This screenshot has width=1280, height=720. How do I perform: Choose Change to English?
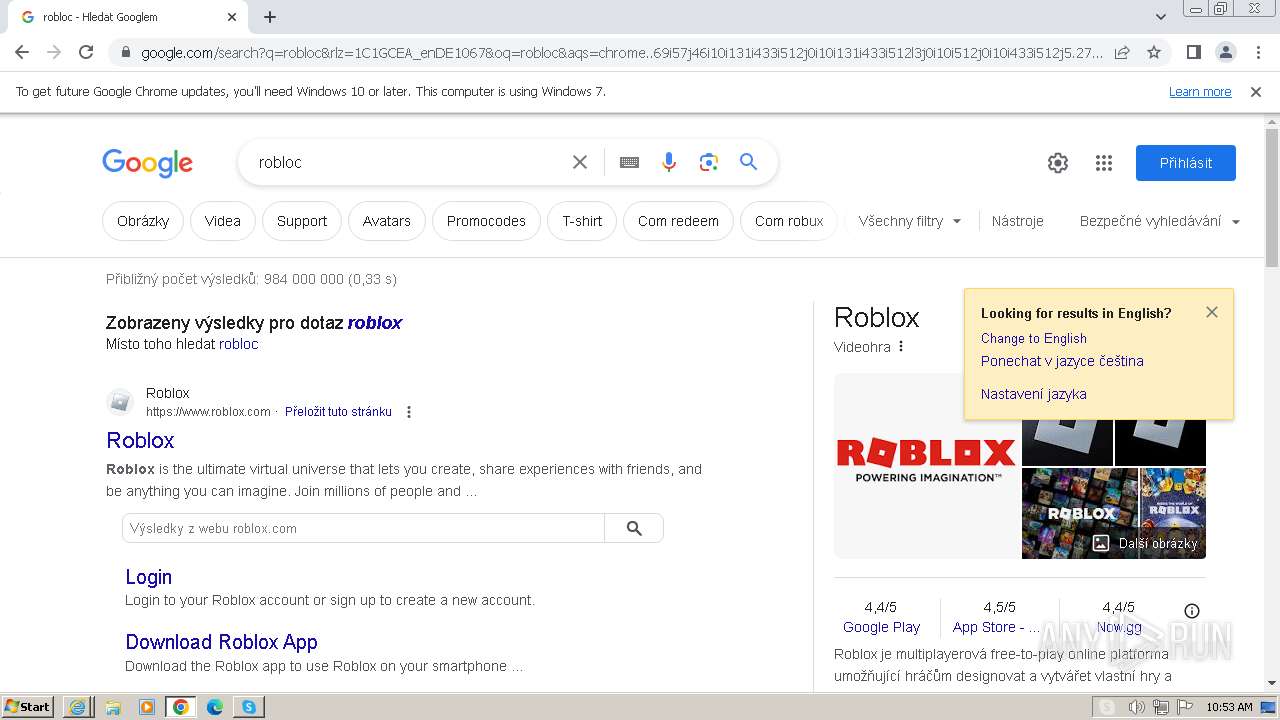1033,339
